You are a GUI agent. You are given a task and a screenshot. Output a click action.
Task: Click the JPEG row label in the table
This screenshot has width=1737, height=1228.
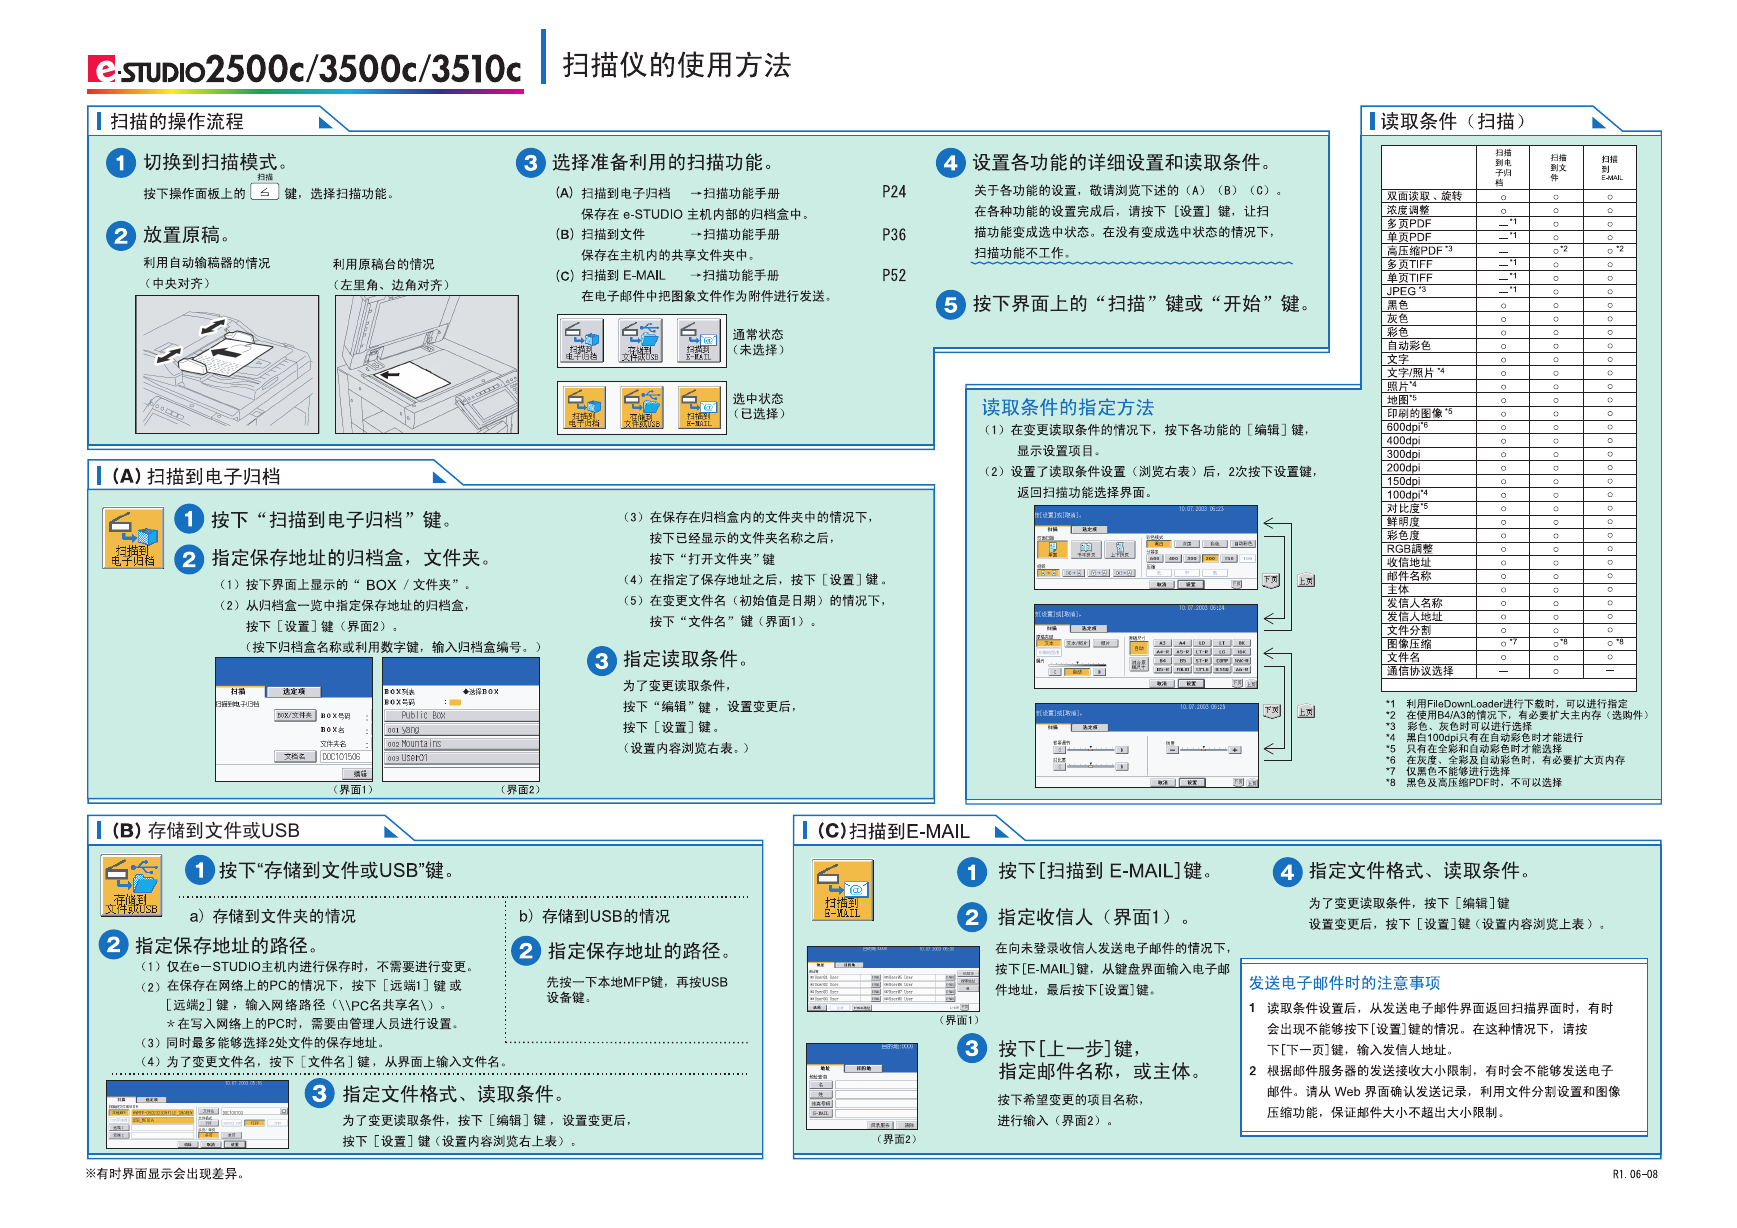pos(1406,291)
